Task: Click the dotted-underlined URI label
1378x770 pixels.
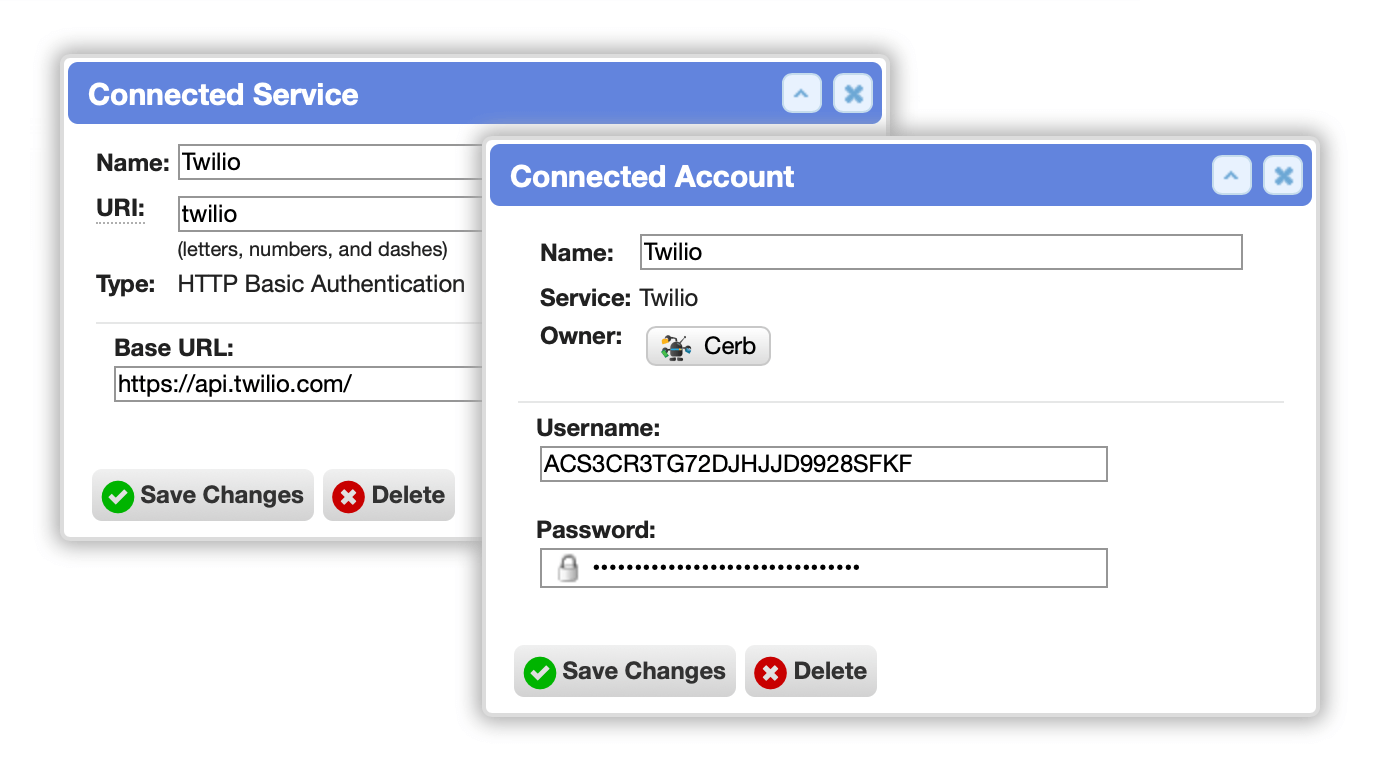Action: coord(121,208)
